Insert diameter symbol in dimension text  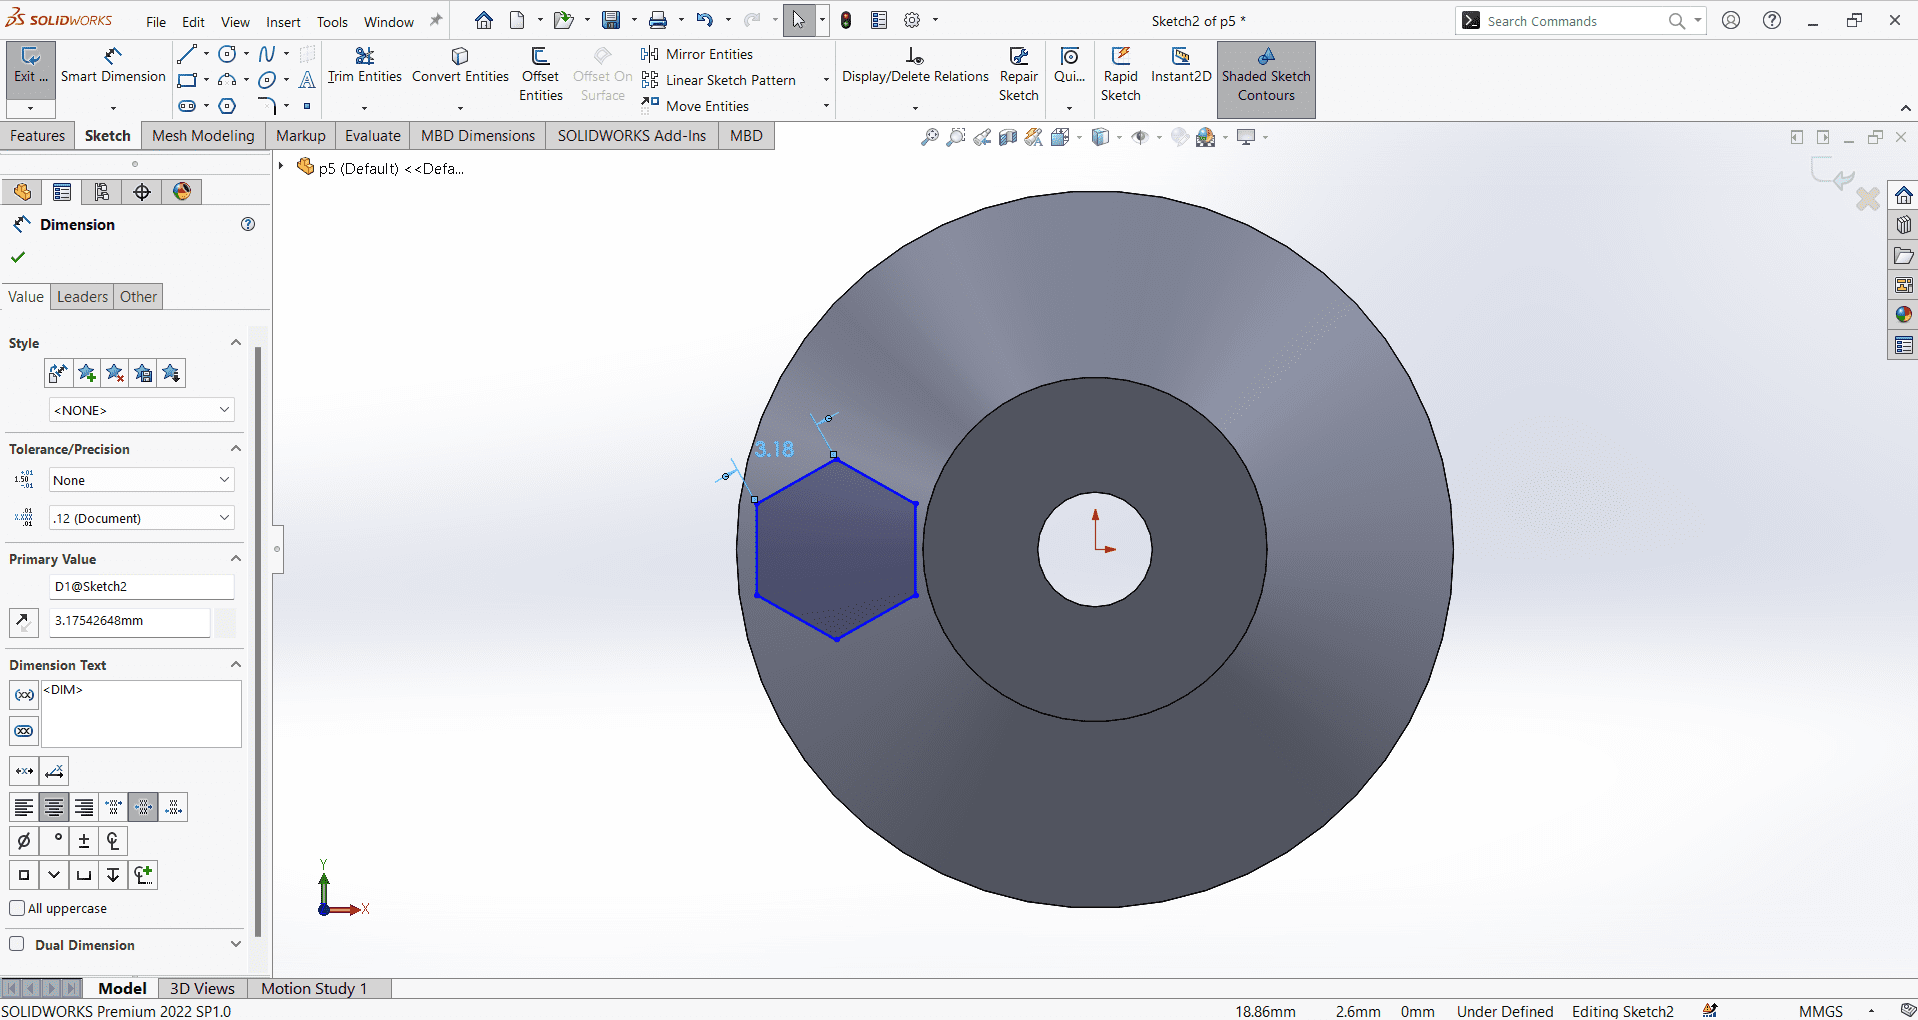[24, 841]
